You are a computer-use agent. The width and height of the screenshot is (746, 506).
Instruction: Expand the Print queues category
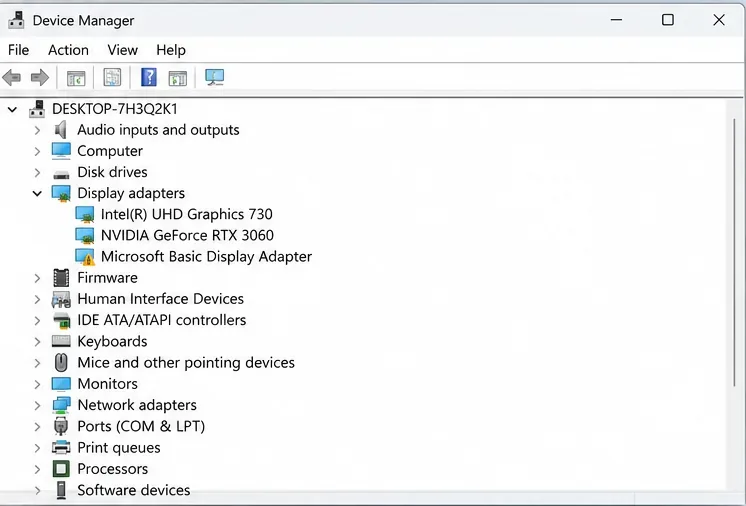[37, 448]
